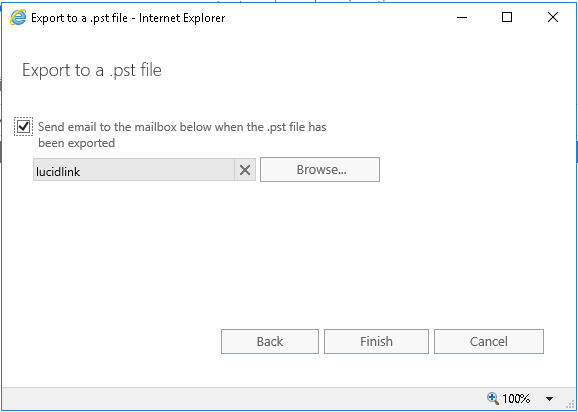Image resolution: width=578 pixels, height=412 pixels.
Task: Click the zoom magnifier icon in status bar
Action: (493, 398)
